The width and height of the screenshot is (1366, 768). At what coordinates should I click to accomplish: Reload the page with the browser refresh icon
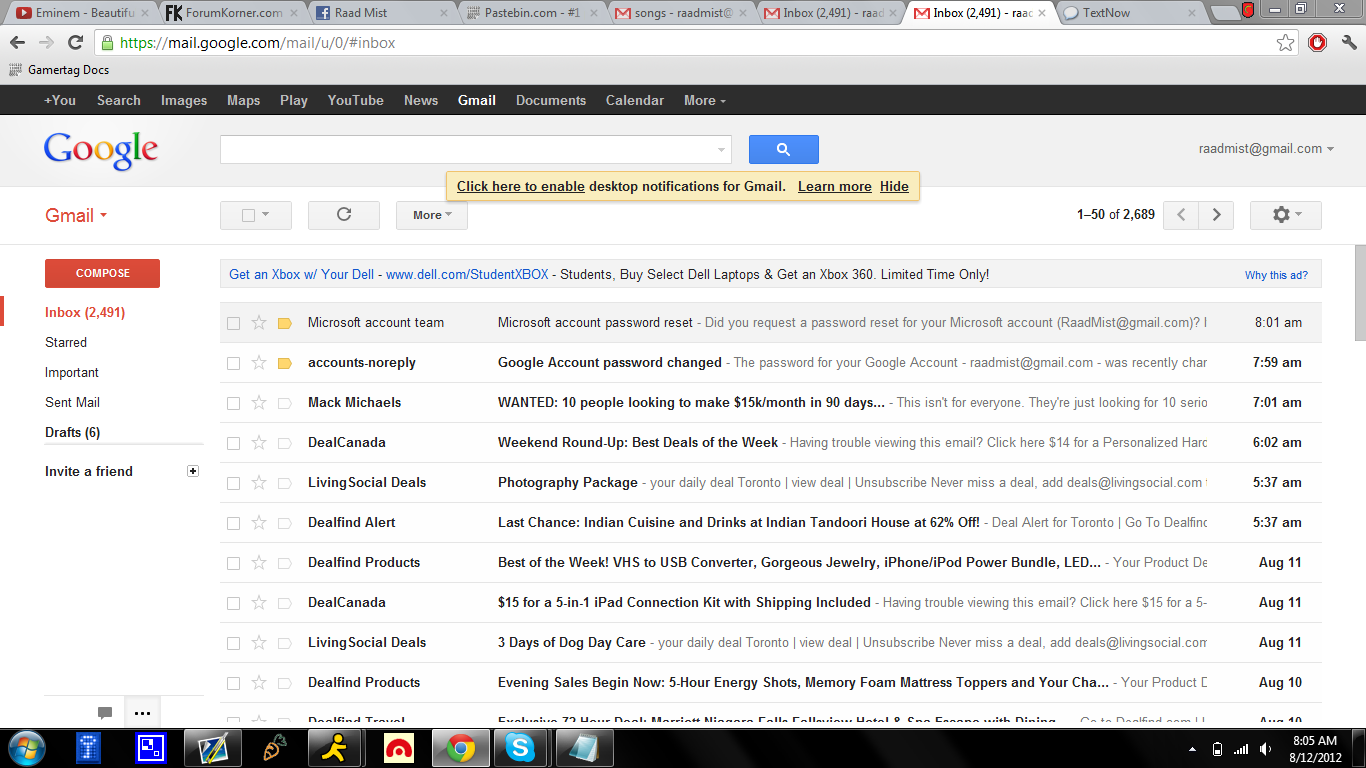coord(75,43)
